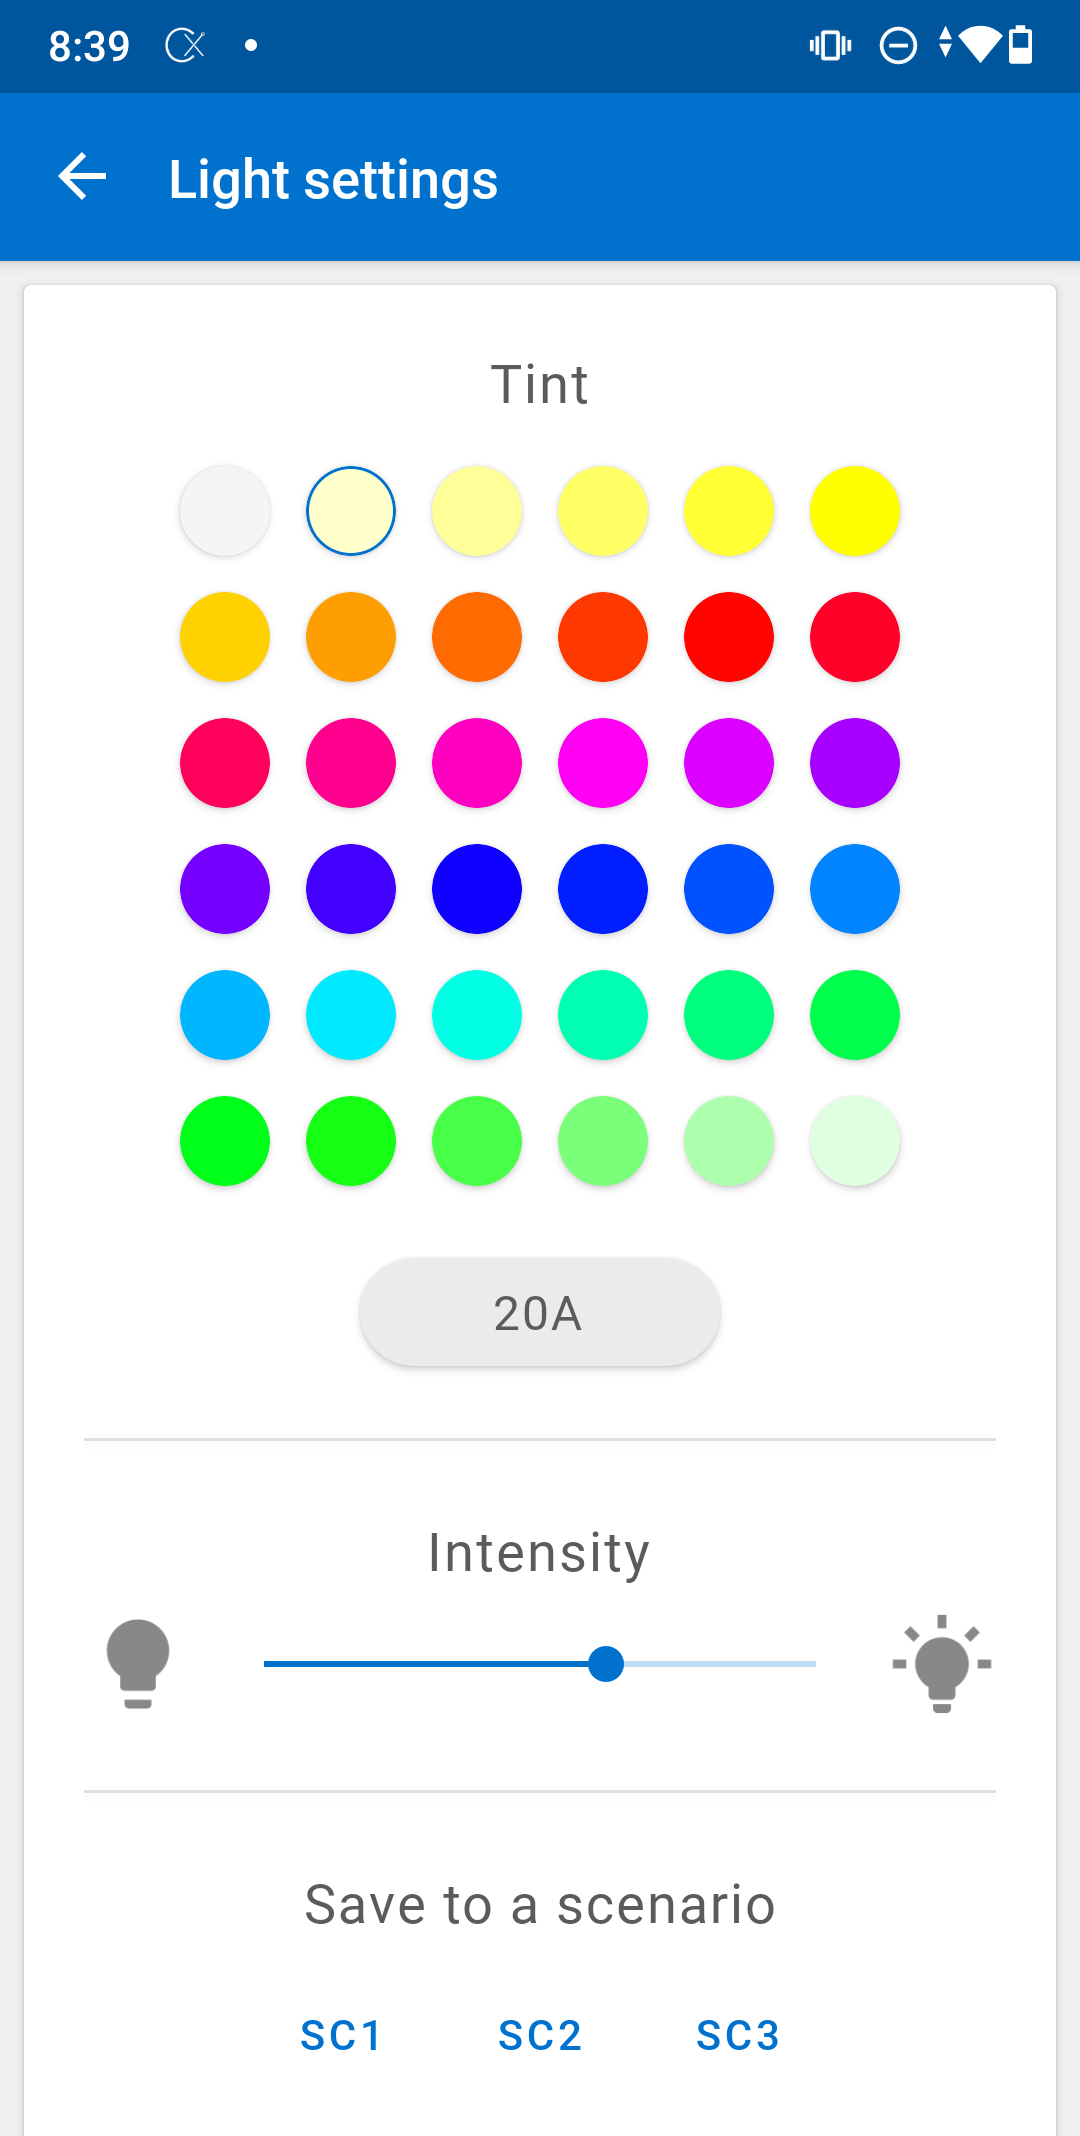The image size is (1080, 2136).
Task: Select the palest green tint swatch
Action: click(855, 1141)
